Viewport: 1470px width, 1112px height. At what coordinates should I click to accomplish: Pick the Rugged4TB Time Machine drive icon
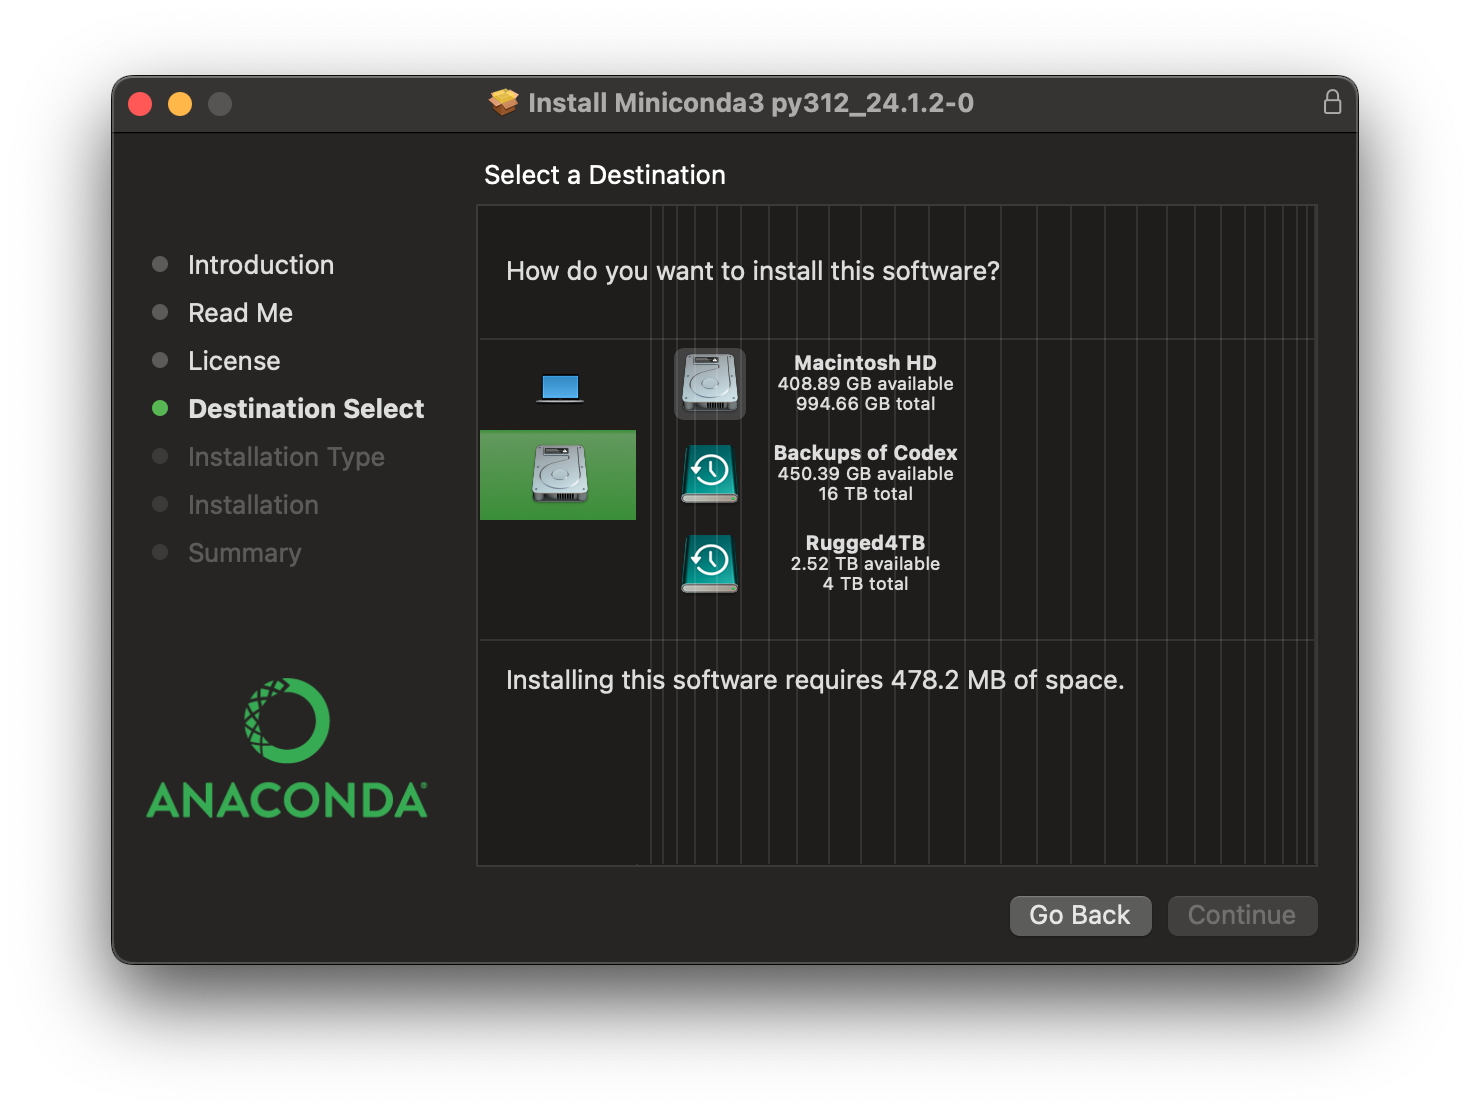point(710,564)
